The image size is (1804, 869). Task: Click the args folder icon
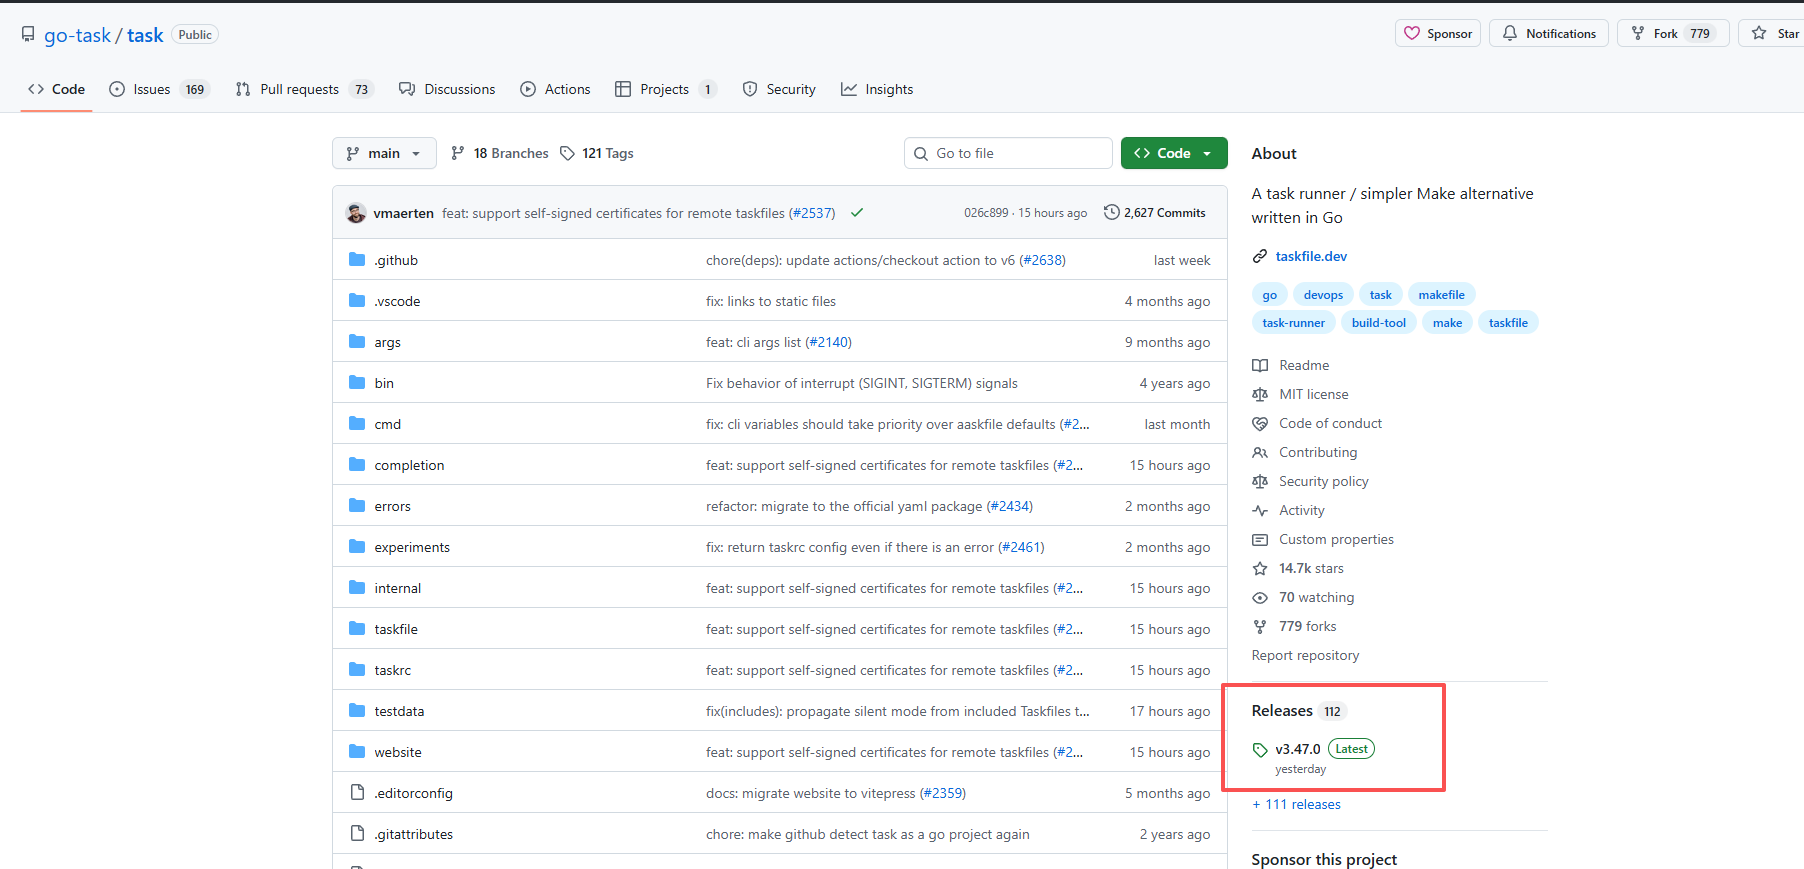click(357, 342)
